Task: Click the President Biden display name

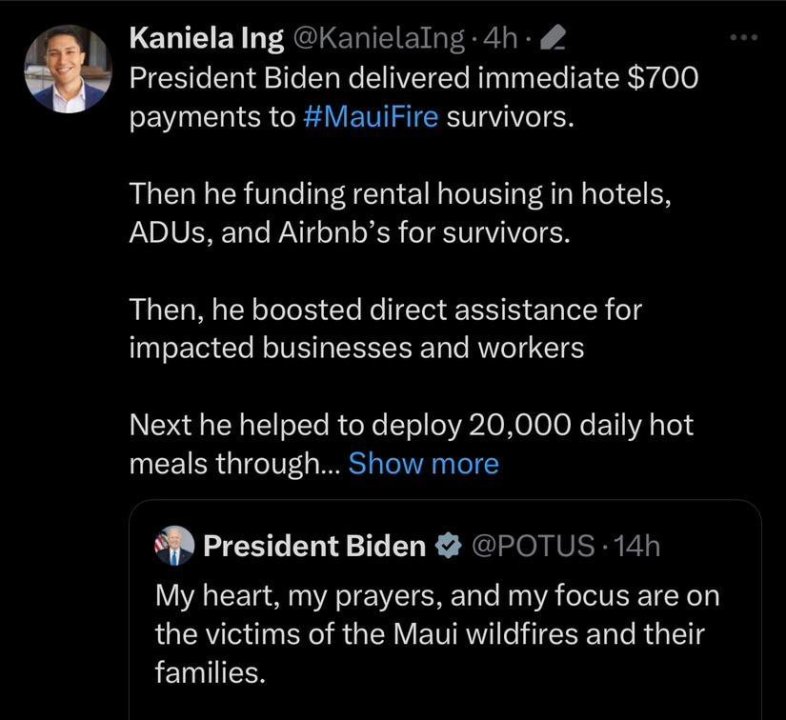Action: 314,546
